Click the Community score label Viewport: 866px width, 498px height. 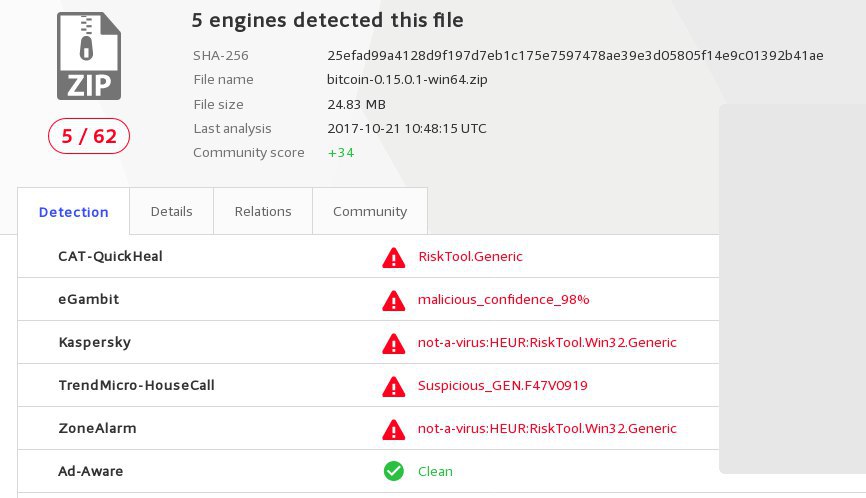pyautogui.click(x=249, y=153)
